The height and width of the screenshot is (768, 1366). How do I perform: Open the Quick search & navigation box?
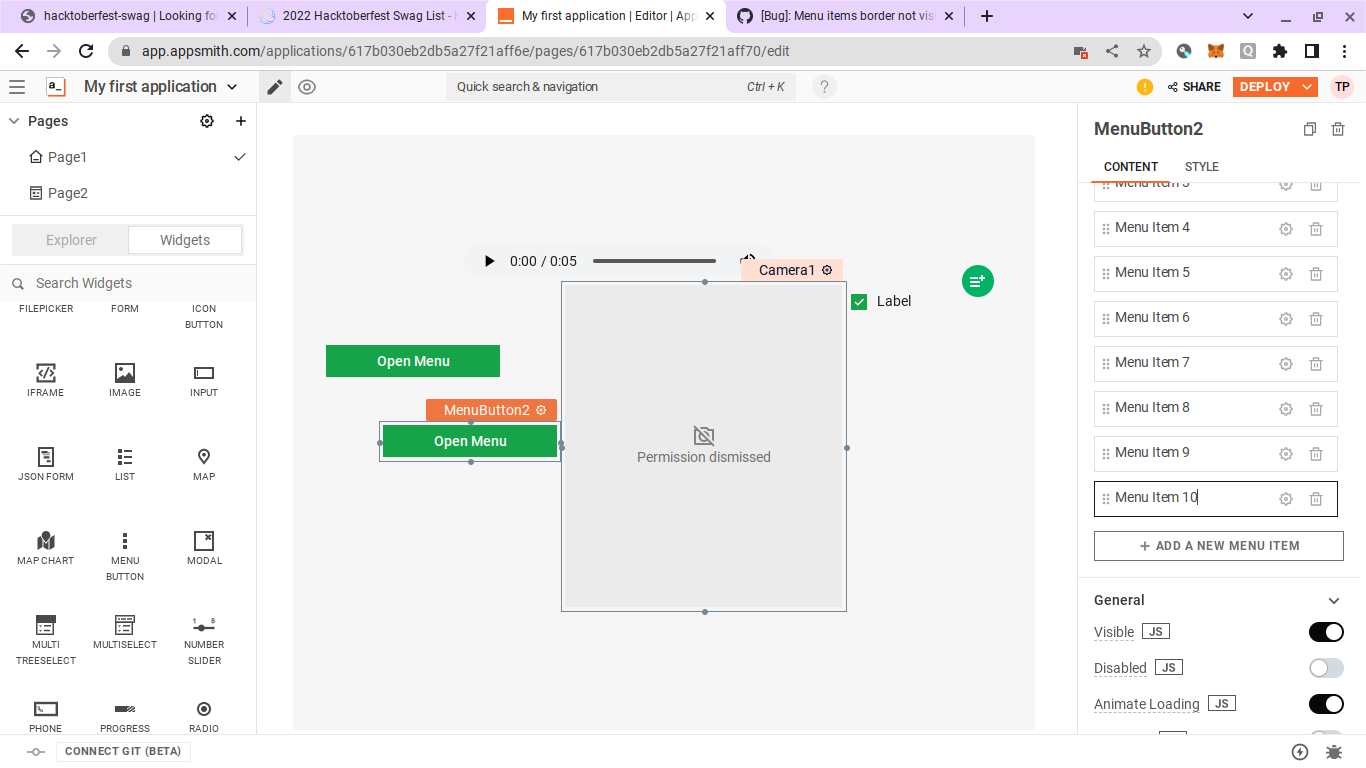(621, 87)
